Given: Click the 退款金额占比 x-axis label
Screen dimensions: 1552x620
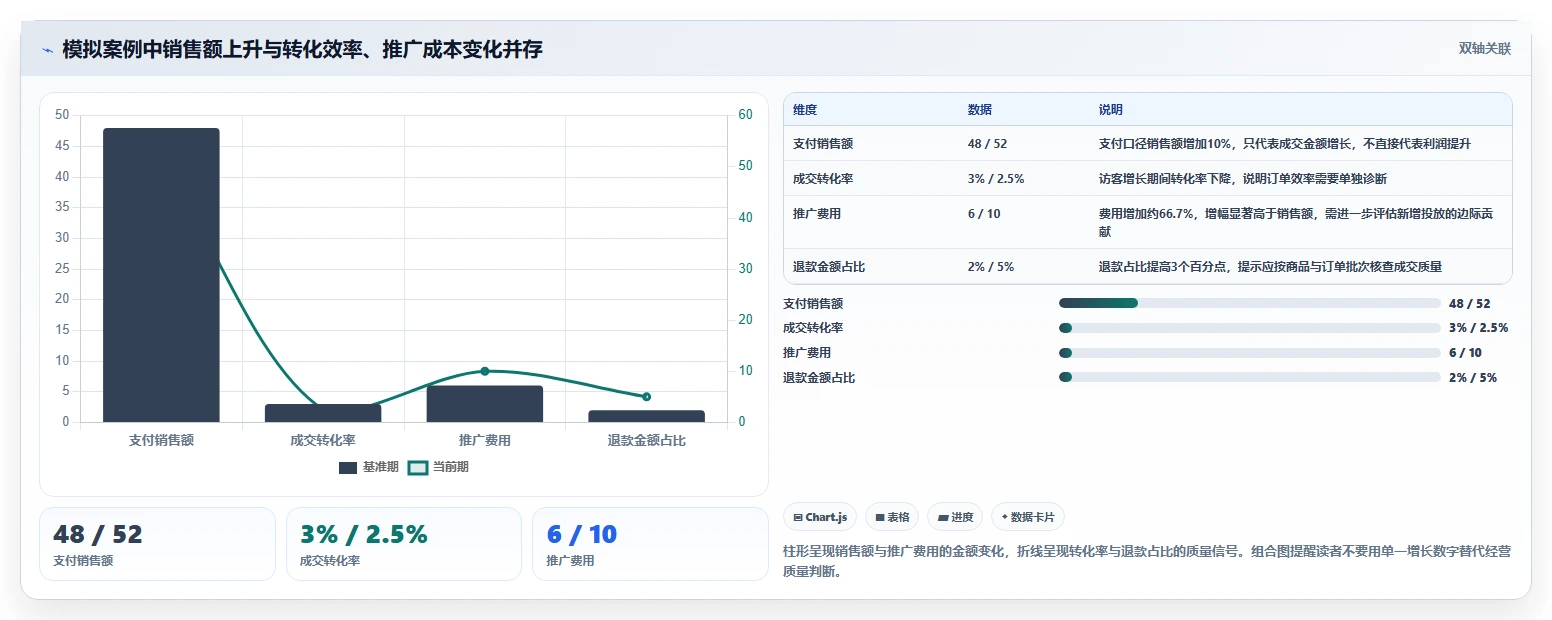Looking at the screenshot, I should click(646, 440).
